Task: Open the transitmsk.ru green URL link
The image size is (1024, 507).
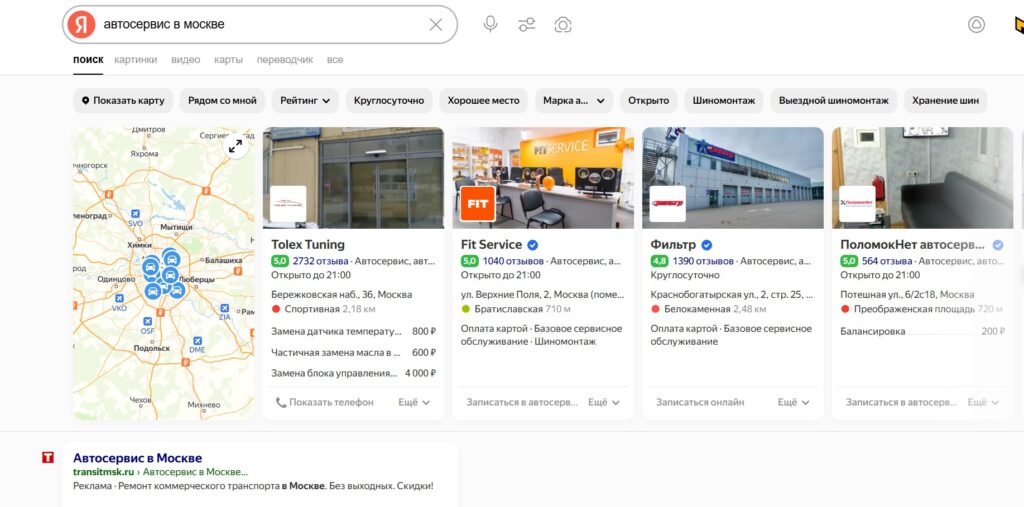Action: 103,472
